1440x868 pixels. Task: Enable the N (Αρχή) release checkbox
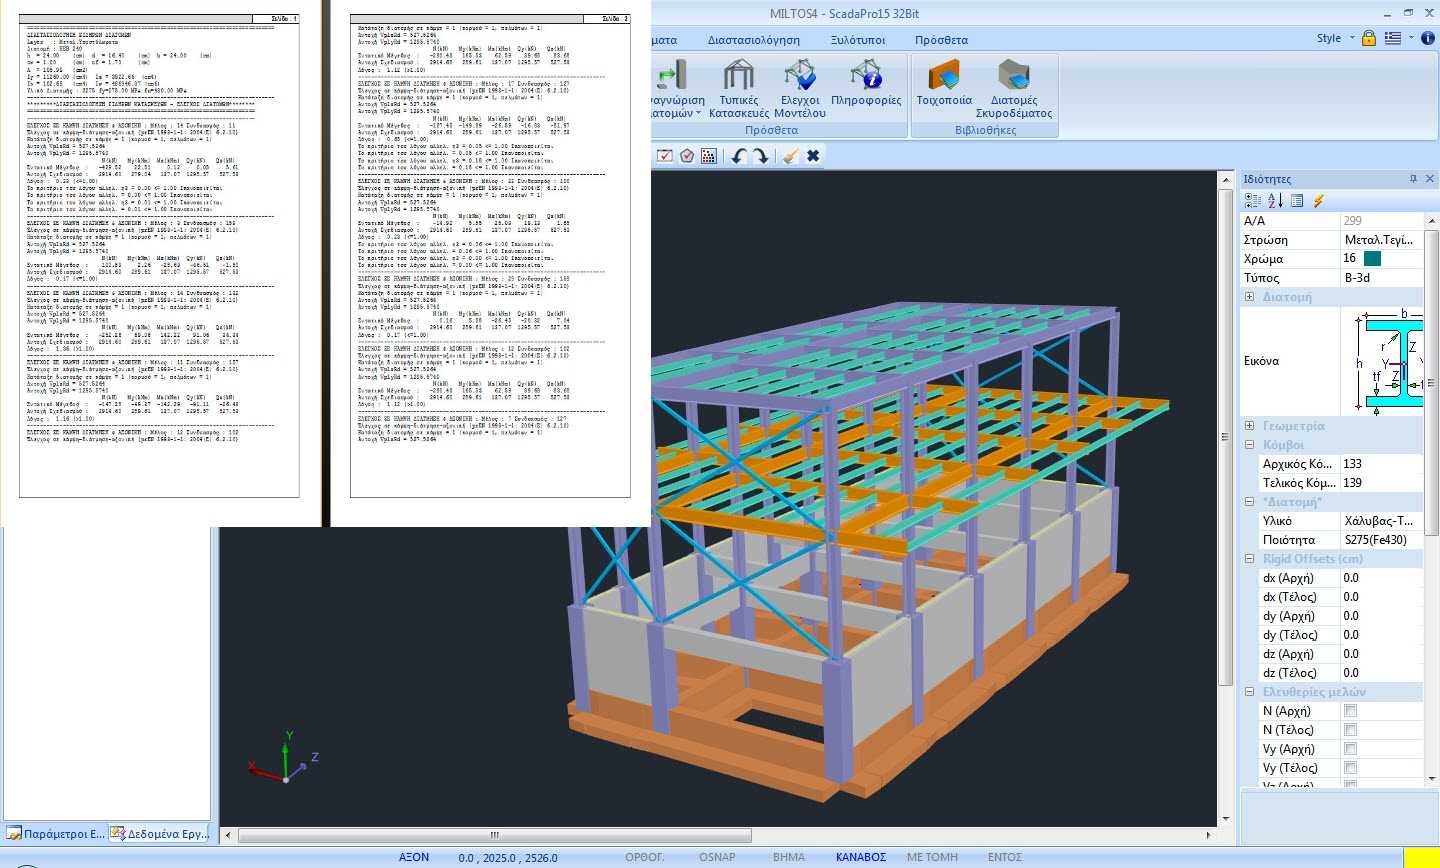tap(1350, 711)
